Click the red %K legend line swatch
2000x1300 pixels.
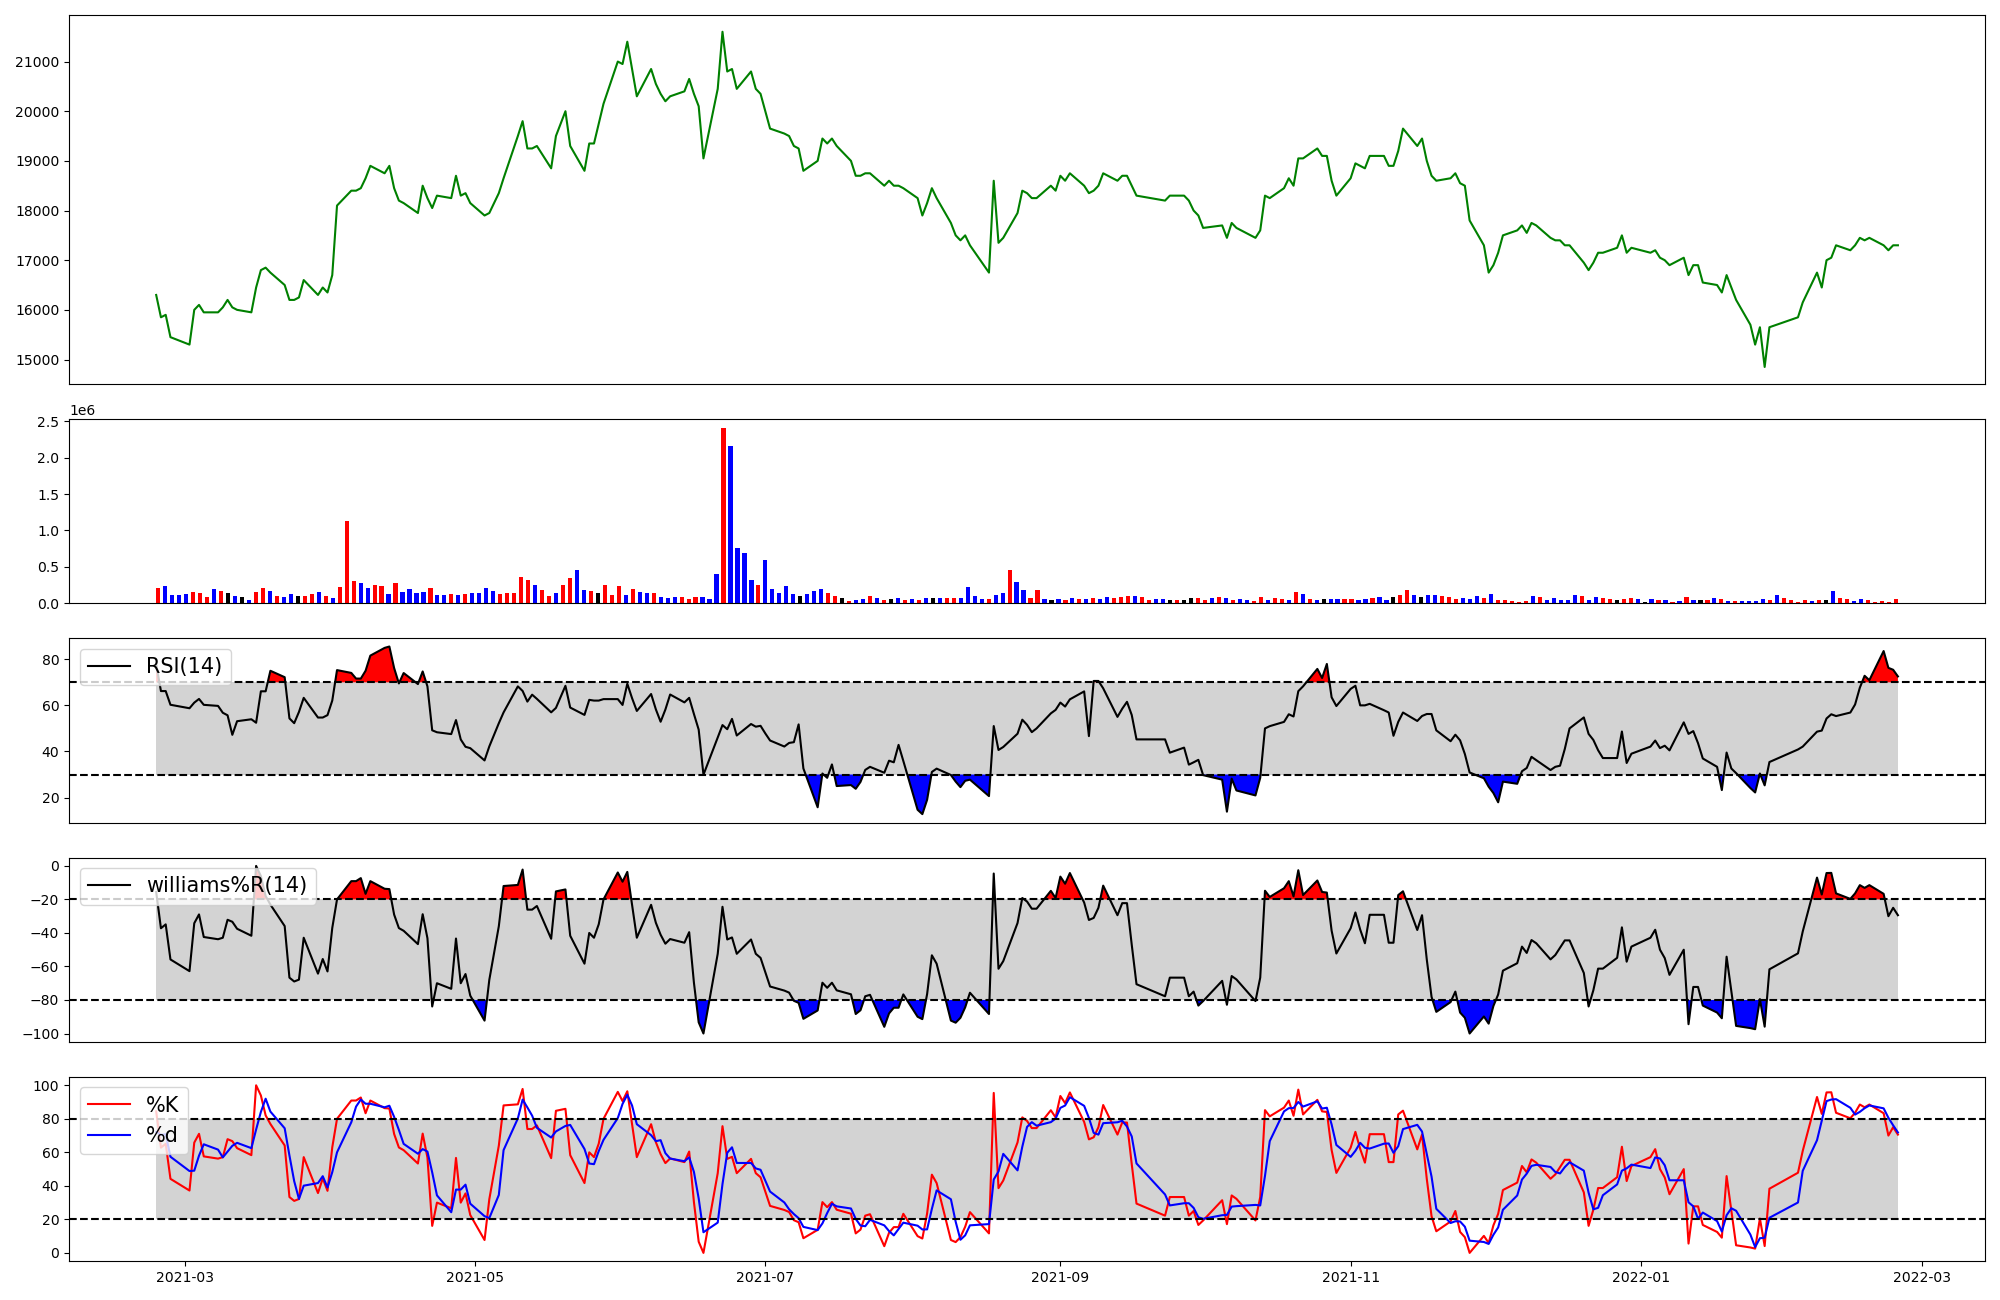109,1105
